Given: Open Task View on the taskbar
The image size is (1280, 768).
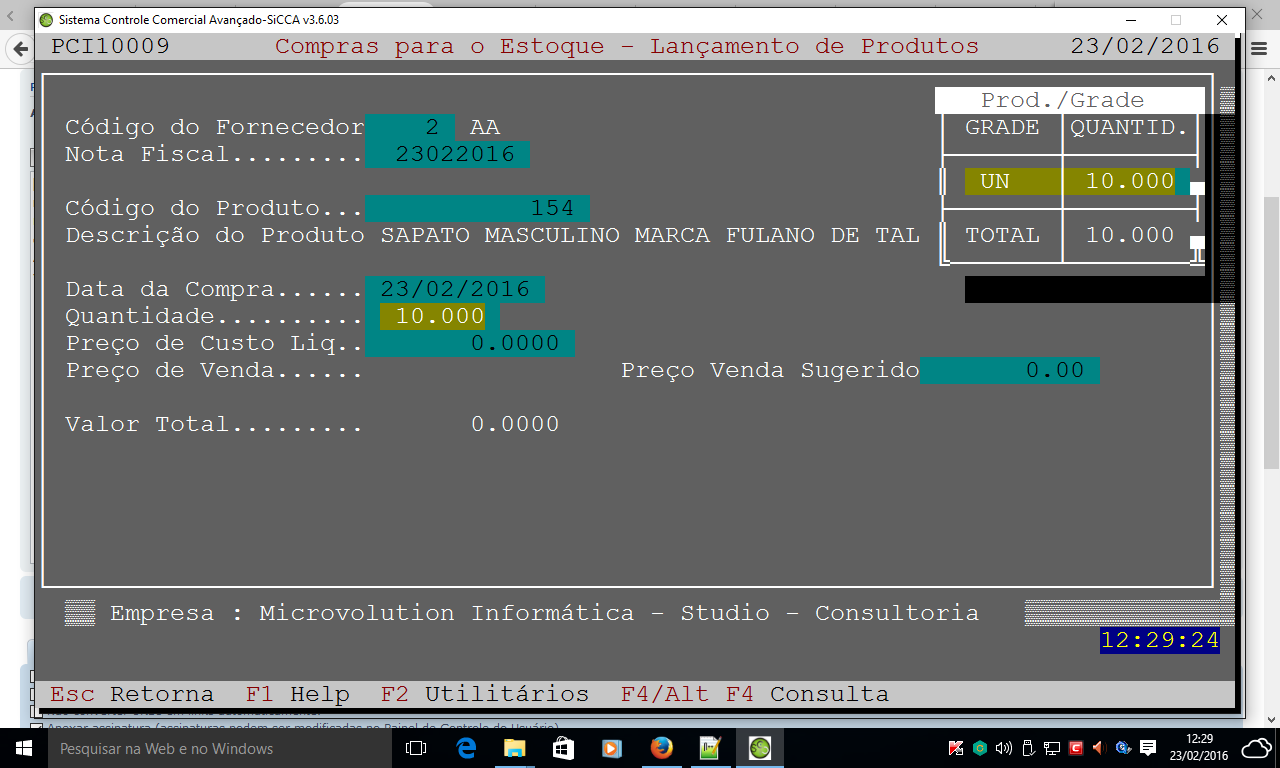Looking at the screenshot, I should pyautogui.click(x=416, y=748).
